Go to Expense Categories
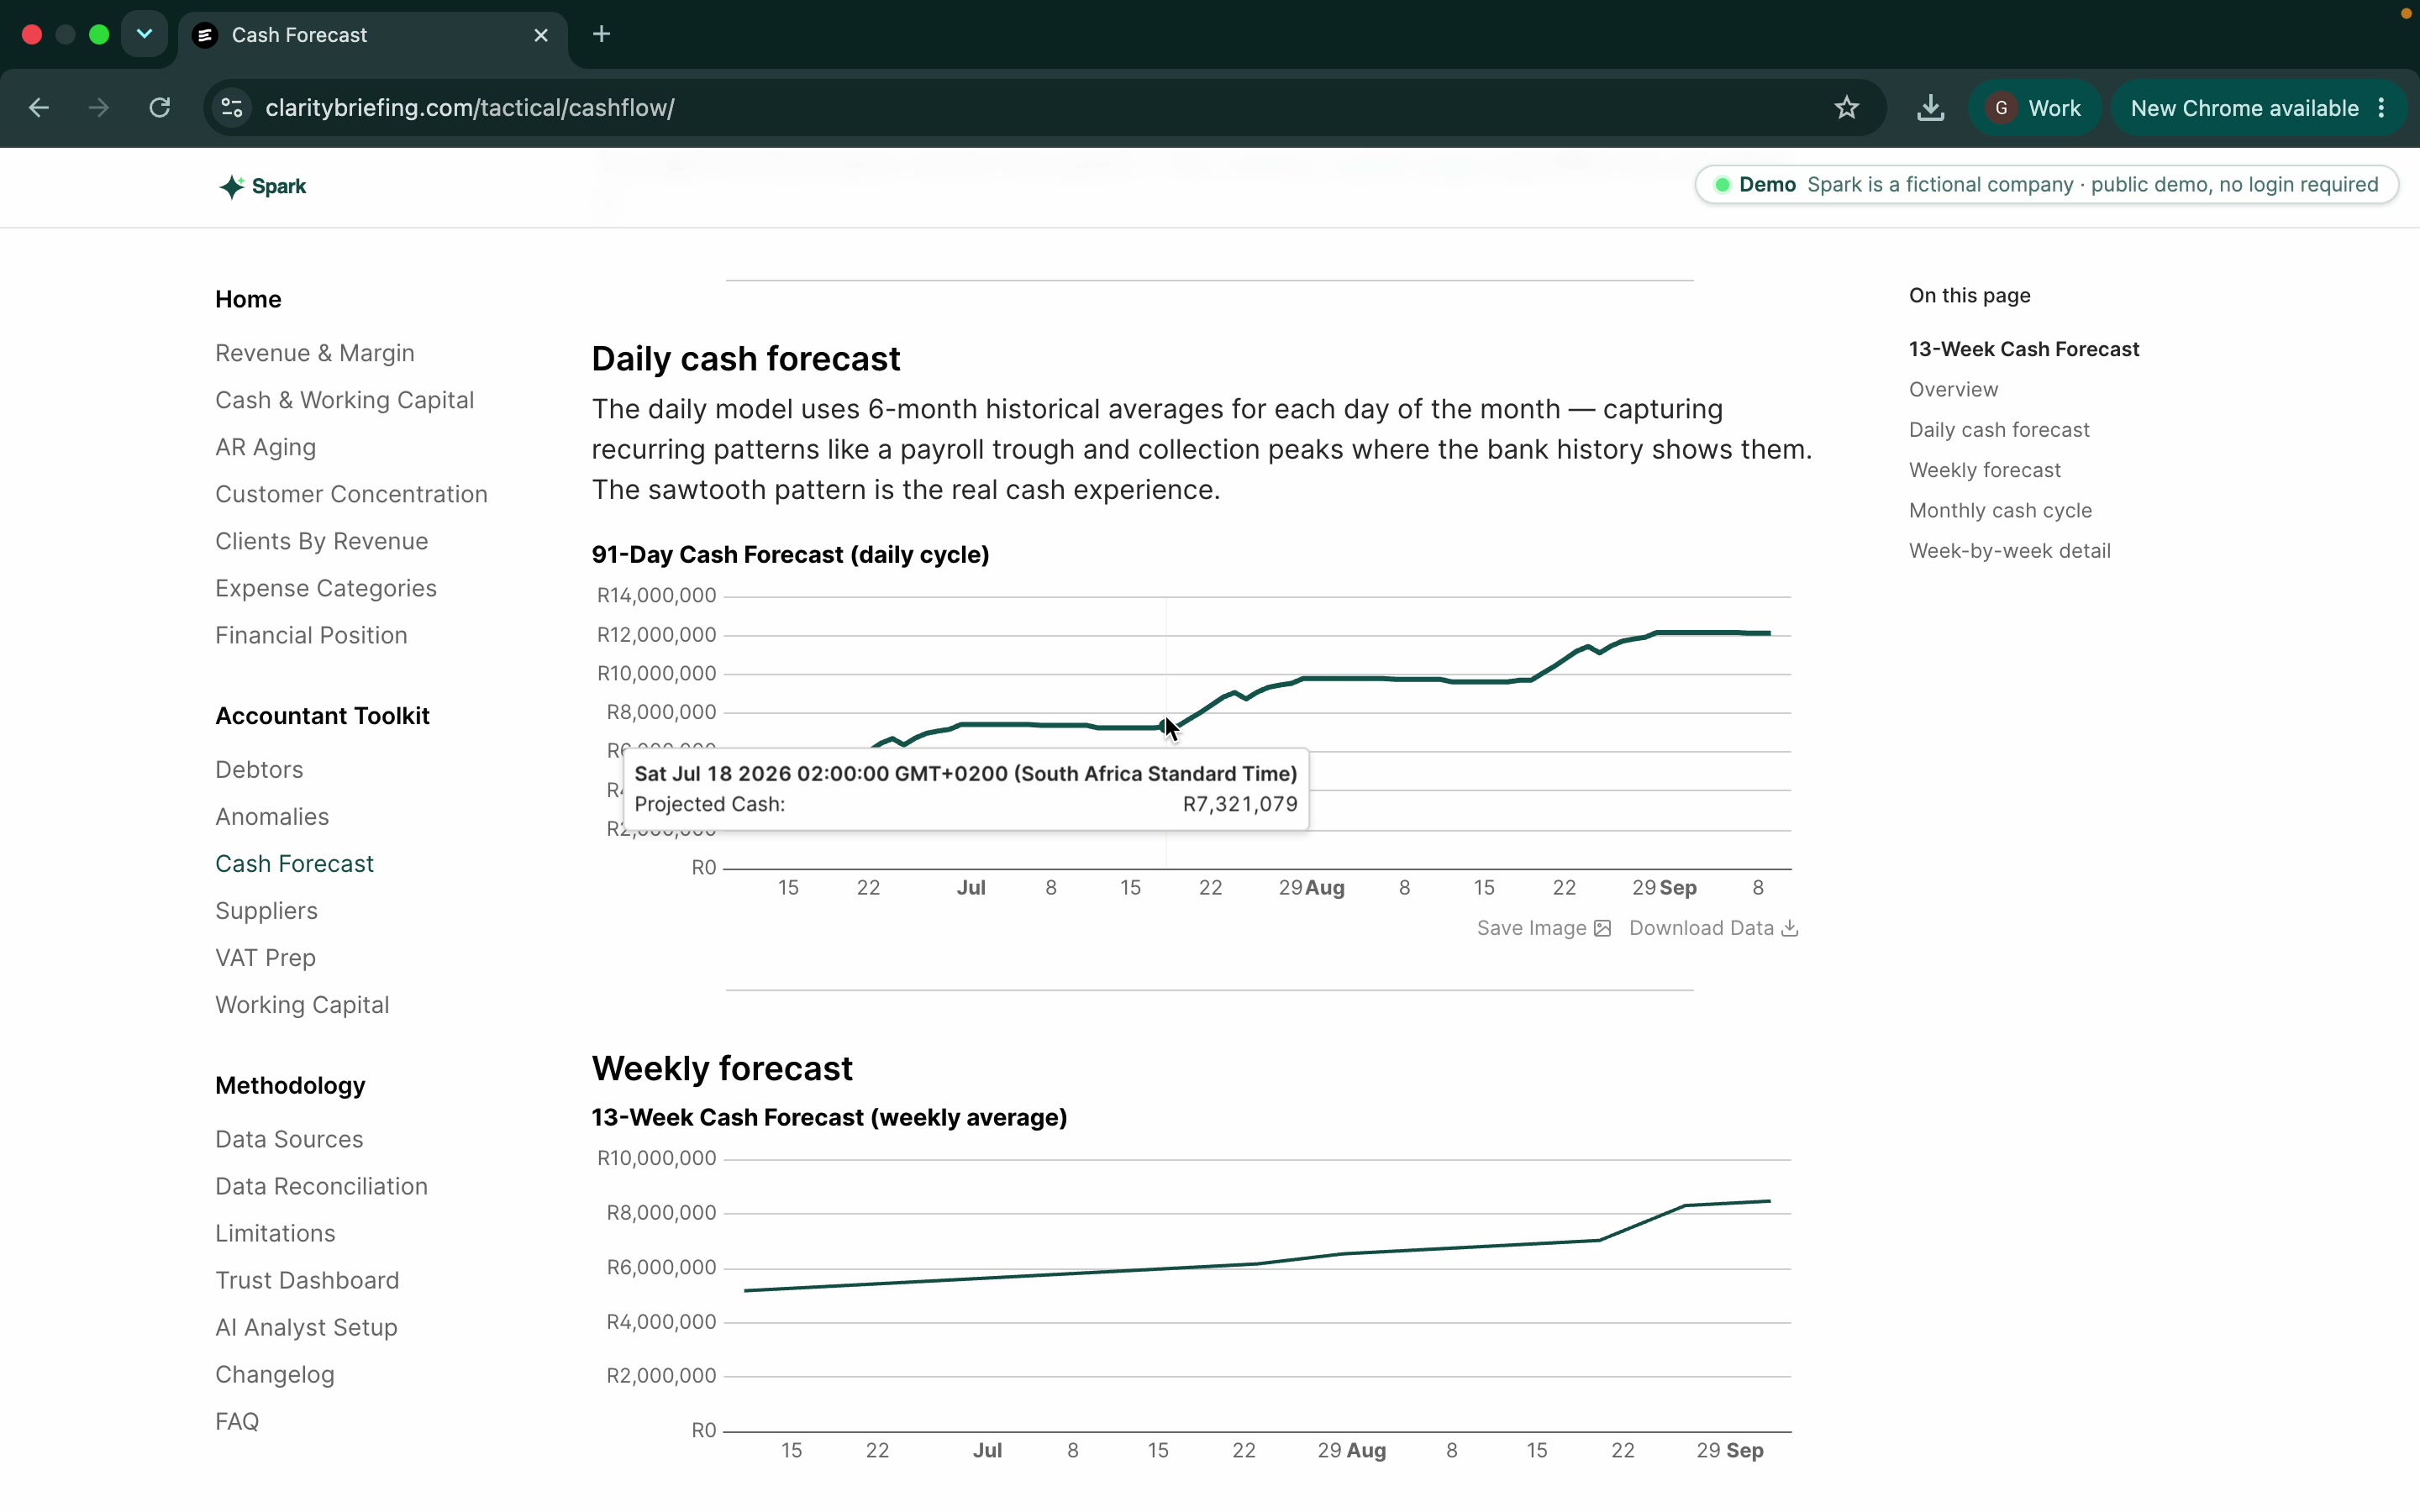 point(326,588)
